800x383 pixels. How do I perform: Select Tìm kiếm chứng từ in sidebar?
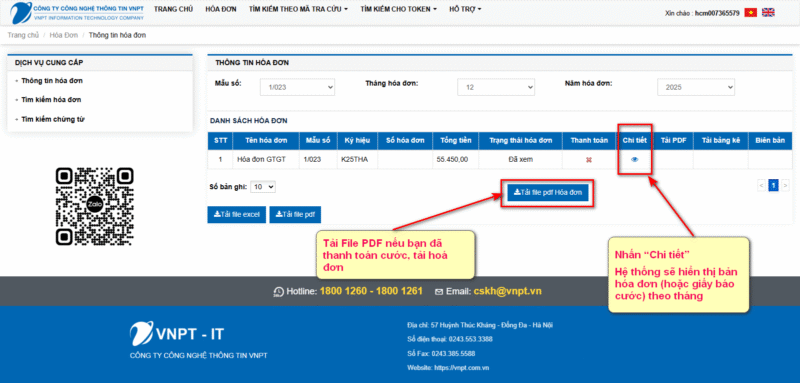click(53, 119)
